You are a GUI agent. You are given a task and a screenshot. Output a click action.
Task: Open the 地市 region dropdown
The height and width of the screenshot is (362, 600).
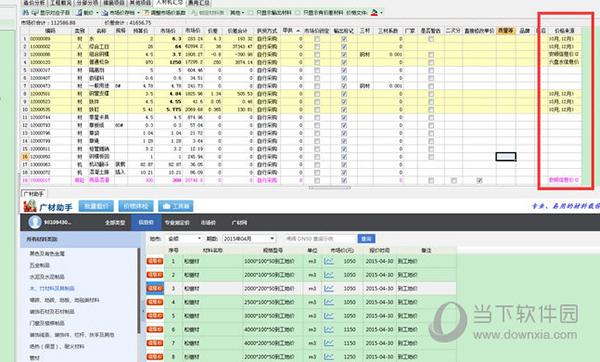click(x=184, y=239)
